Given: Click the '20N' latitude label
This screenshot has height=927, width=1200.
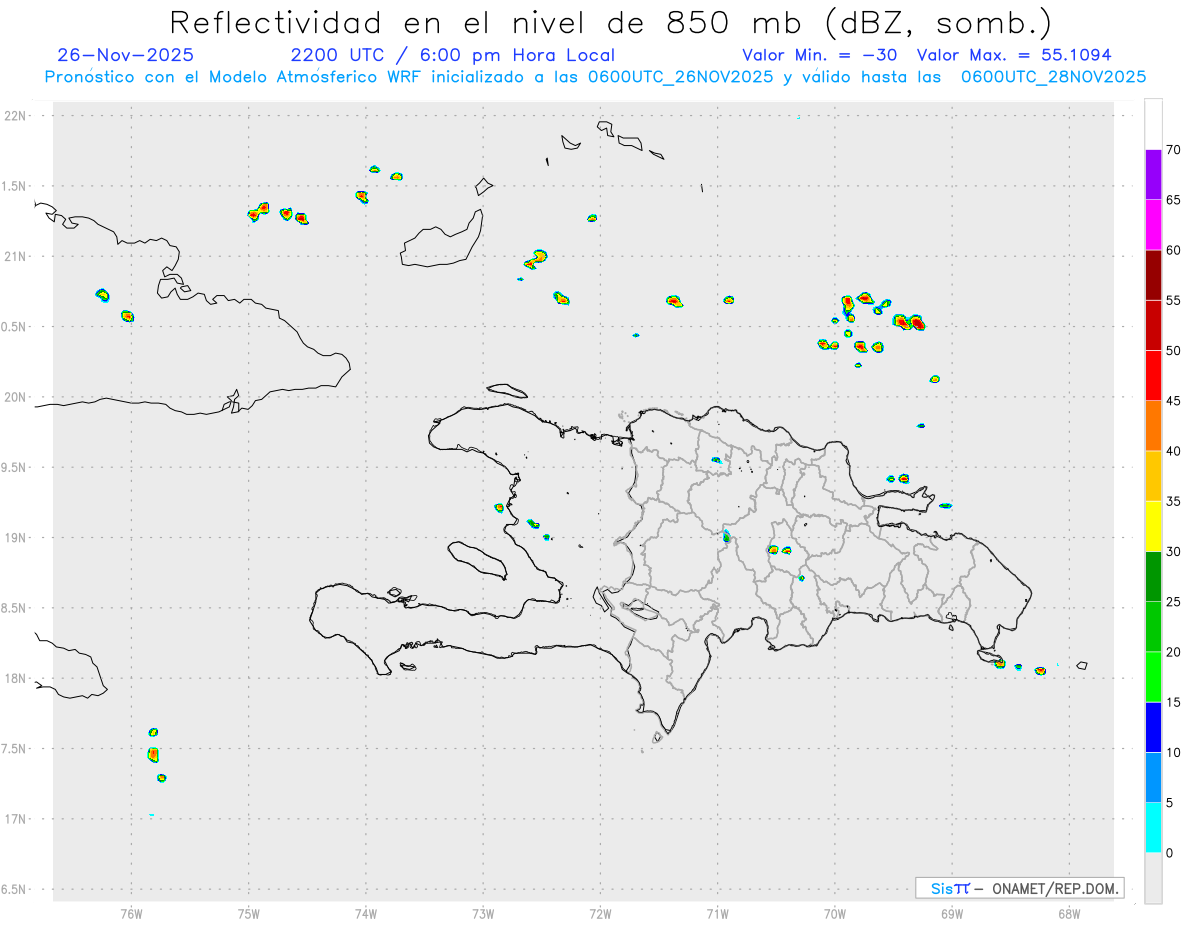Looking at the screenshot, I should click(x=17, y=397).
